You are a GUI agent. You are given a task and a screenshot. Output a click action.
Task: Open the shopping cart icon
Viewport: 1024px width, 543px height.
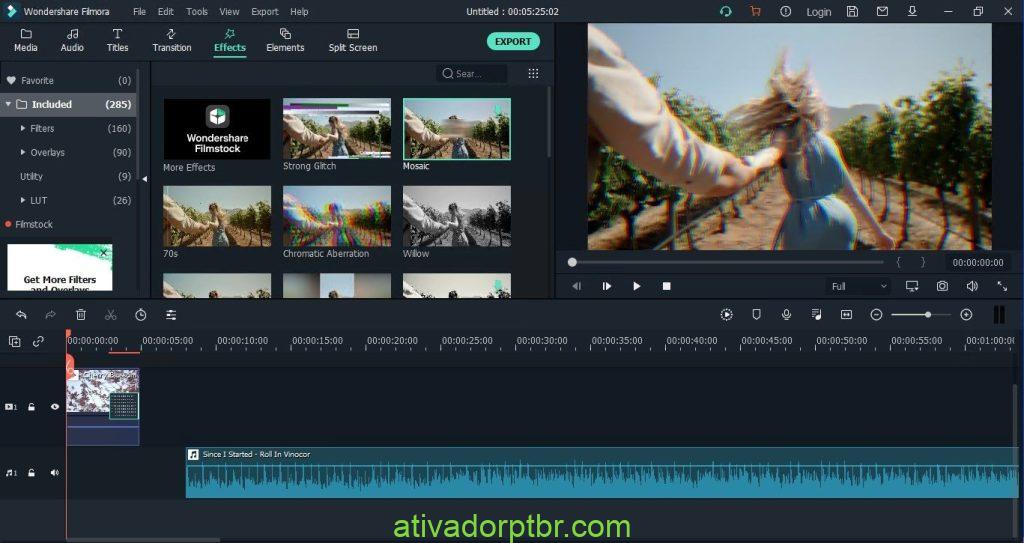click(x=756, y=12)
